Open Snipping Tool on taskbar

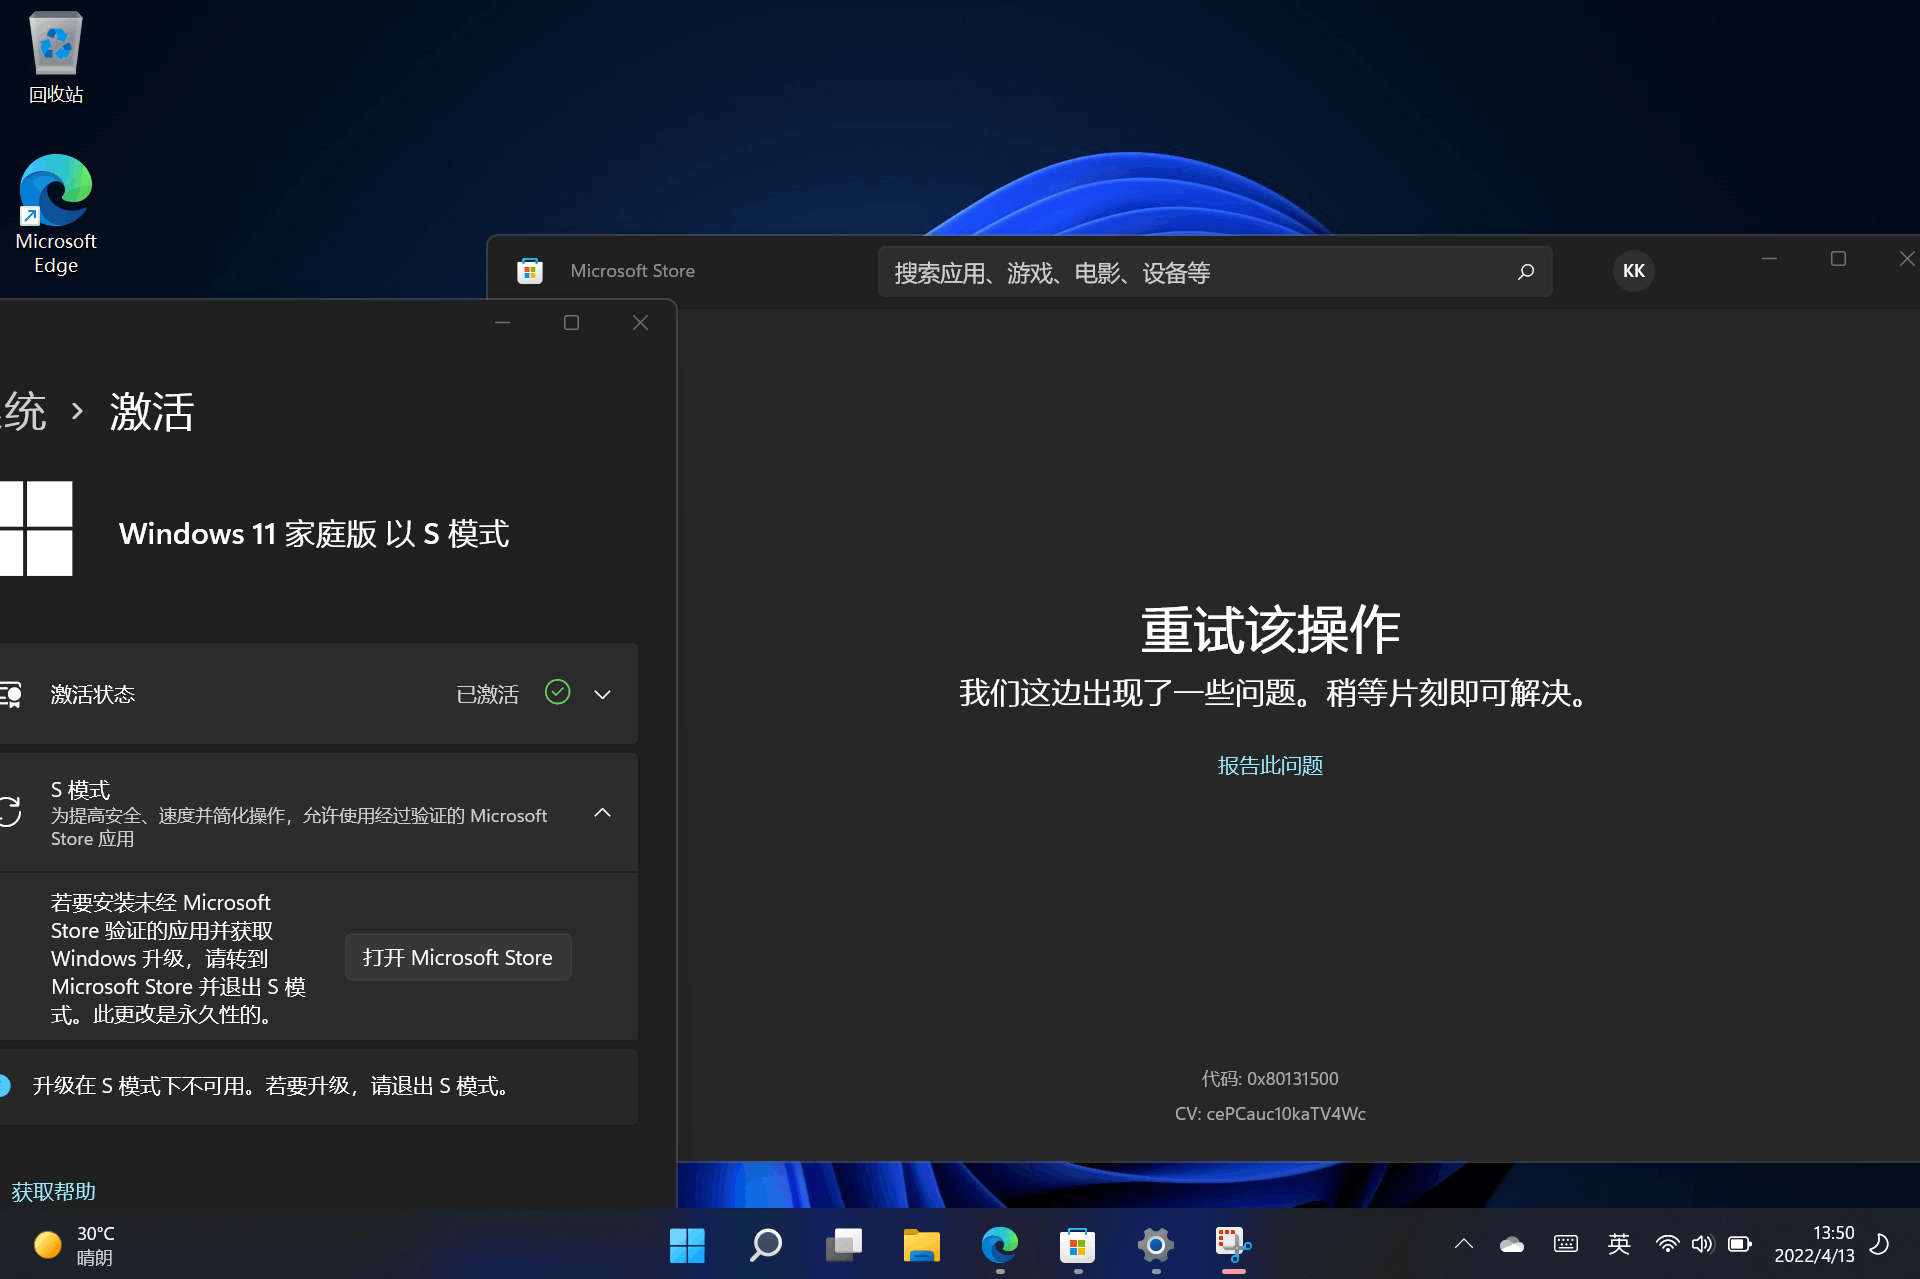(x=1233, y=1245)
